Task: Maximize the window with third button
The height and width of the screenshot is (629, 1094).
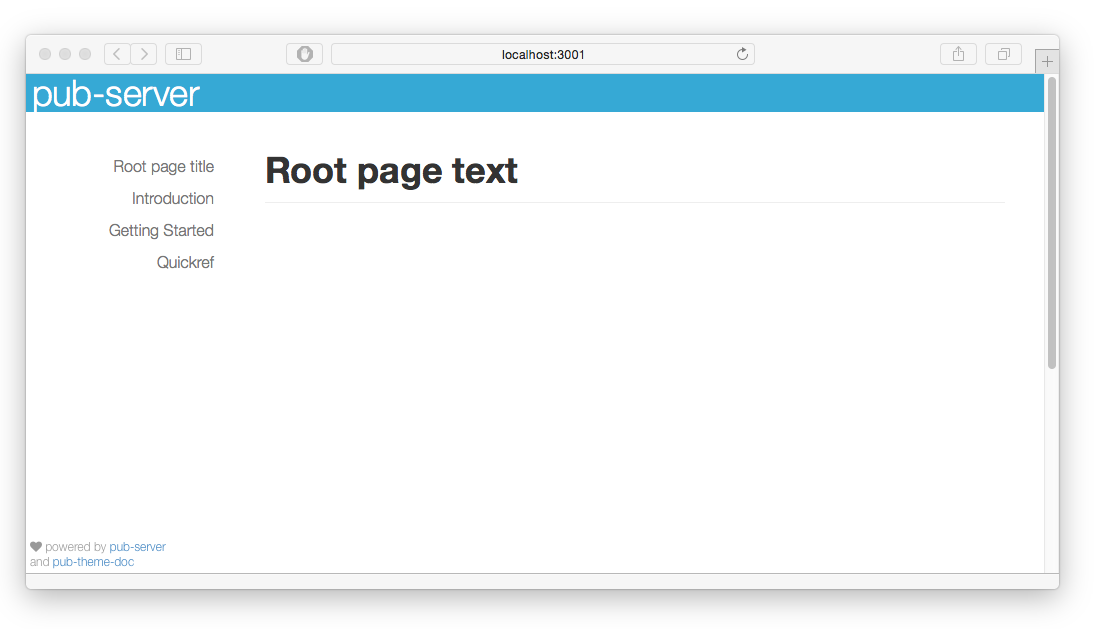Action: 85,54
